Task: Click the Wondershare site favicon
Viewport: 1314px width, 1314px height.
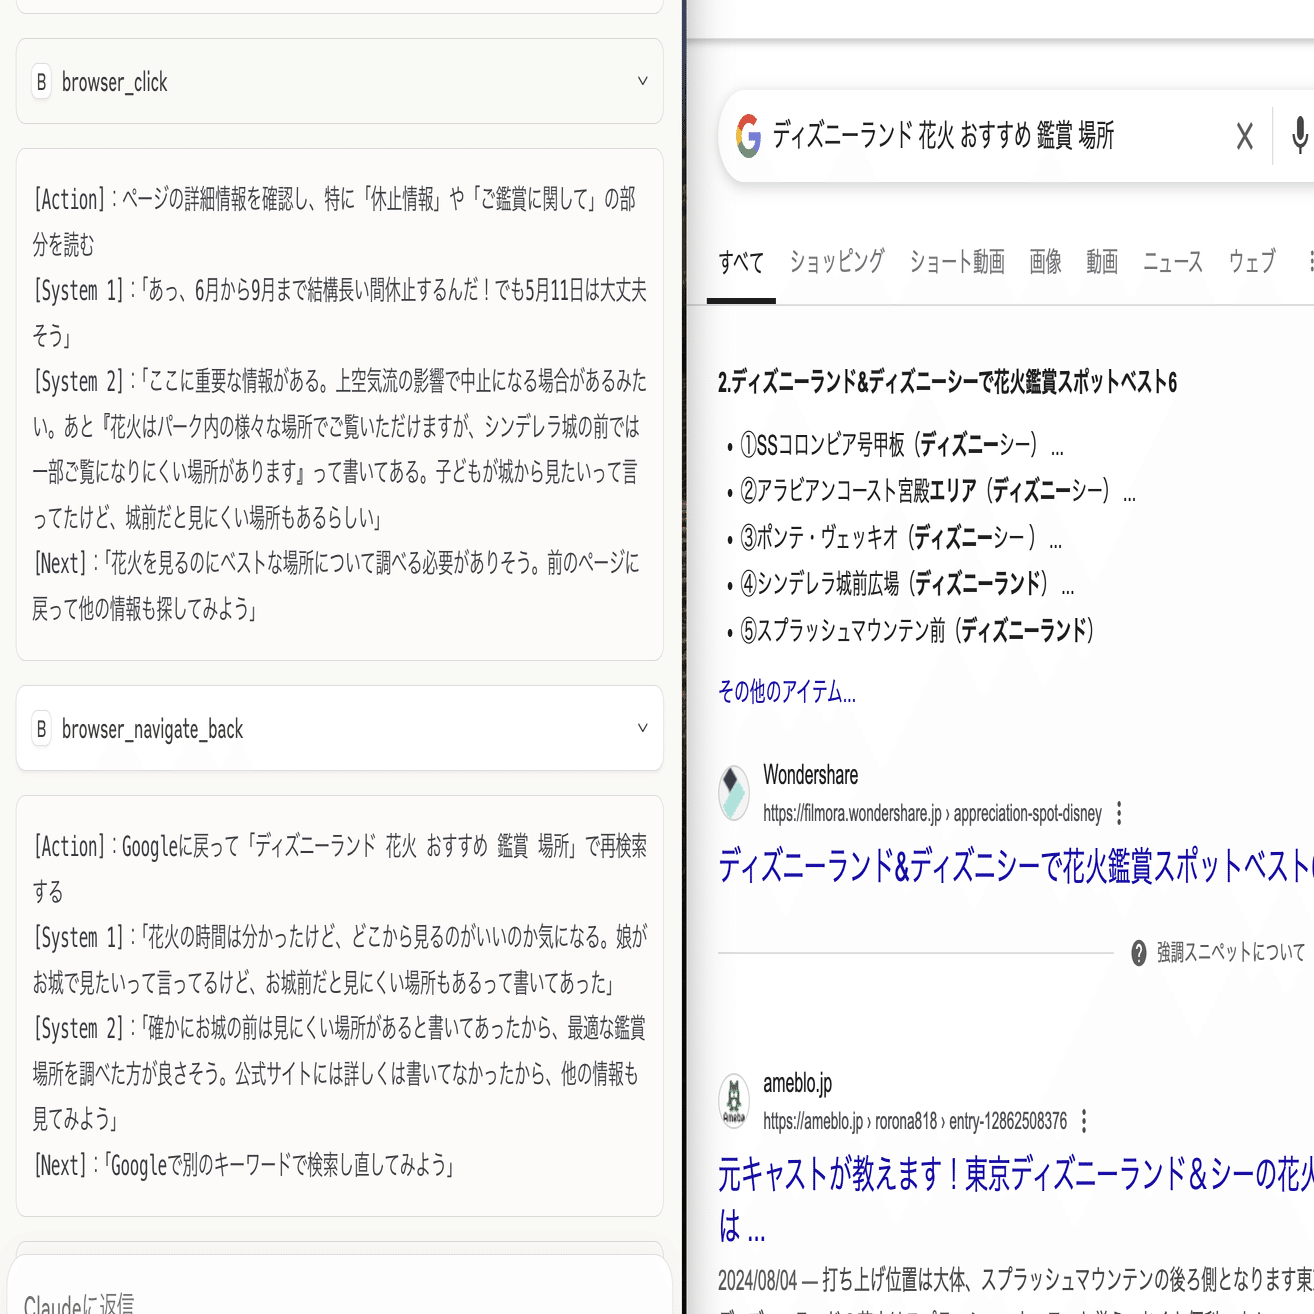Action: pyautogui.click(x=734, y=793)
